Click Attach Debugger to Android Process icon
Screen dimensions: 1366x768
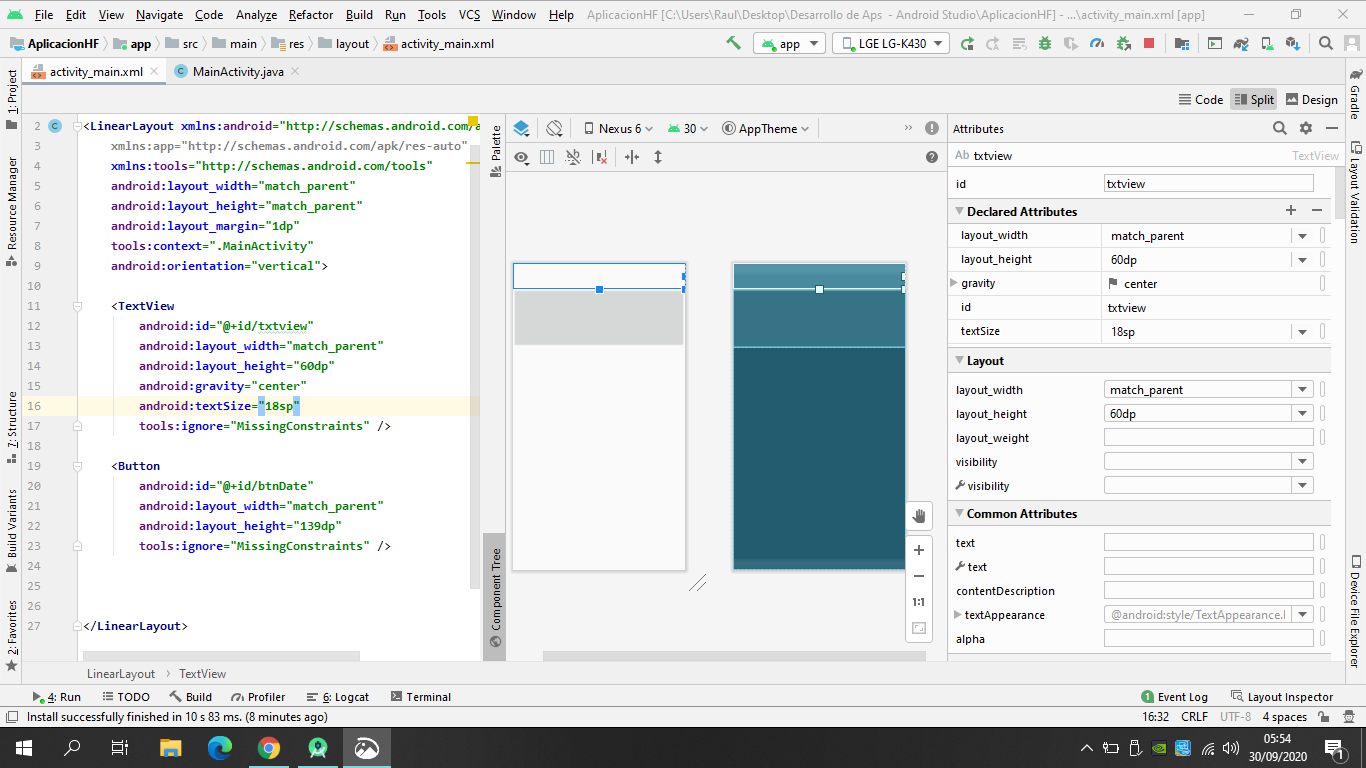click(x=1123, y=43)
